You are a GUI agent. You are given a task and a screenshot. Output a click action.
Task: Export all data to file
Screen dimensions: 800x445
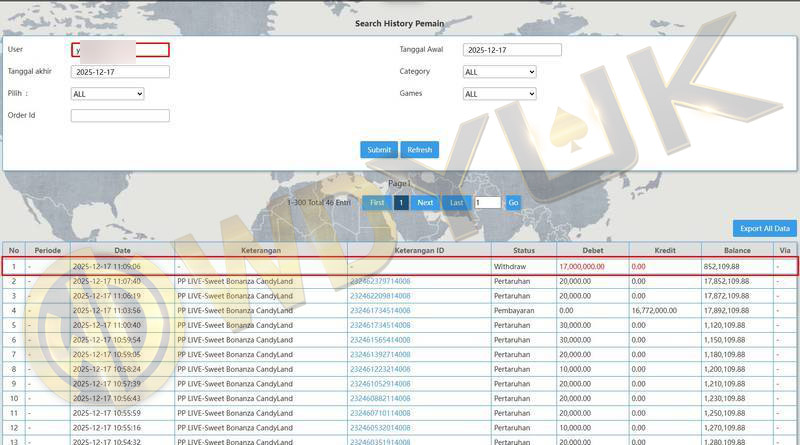(765, 228)
